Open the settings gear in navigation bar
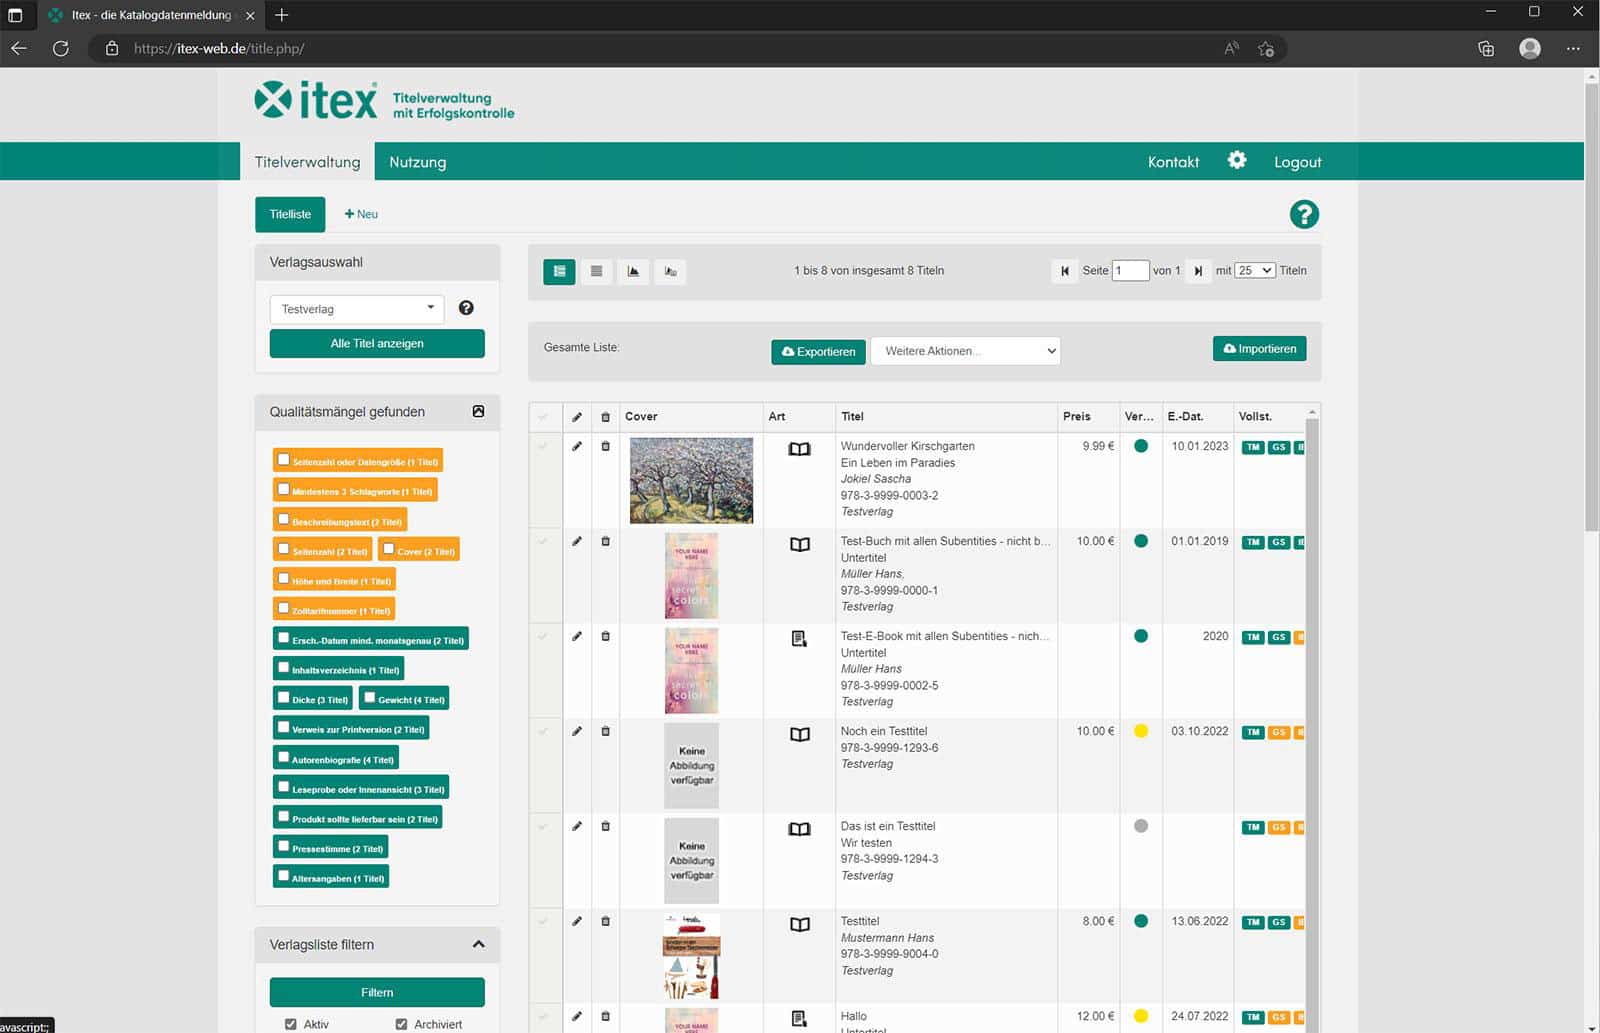 [x=1237, y=160]
